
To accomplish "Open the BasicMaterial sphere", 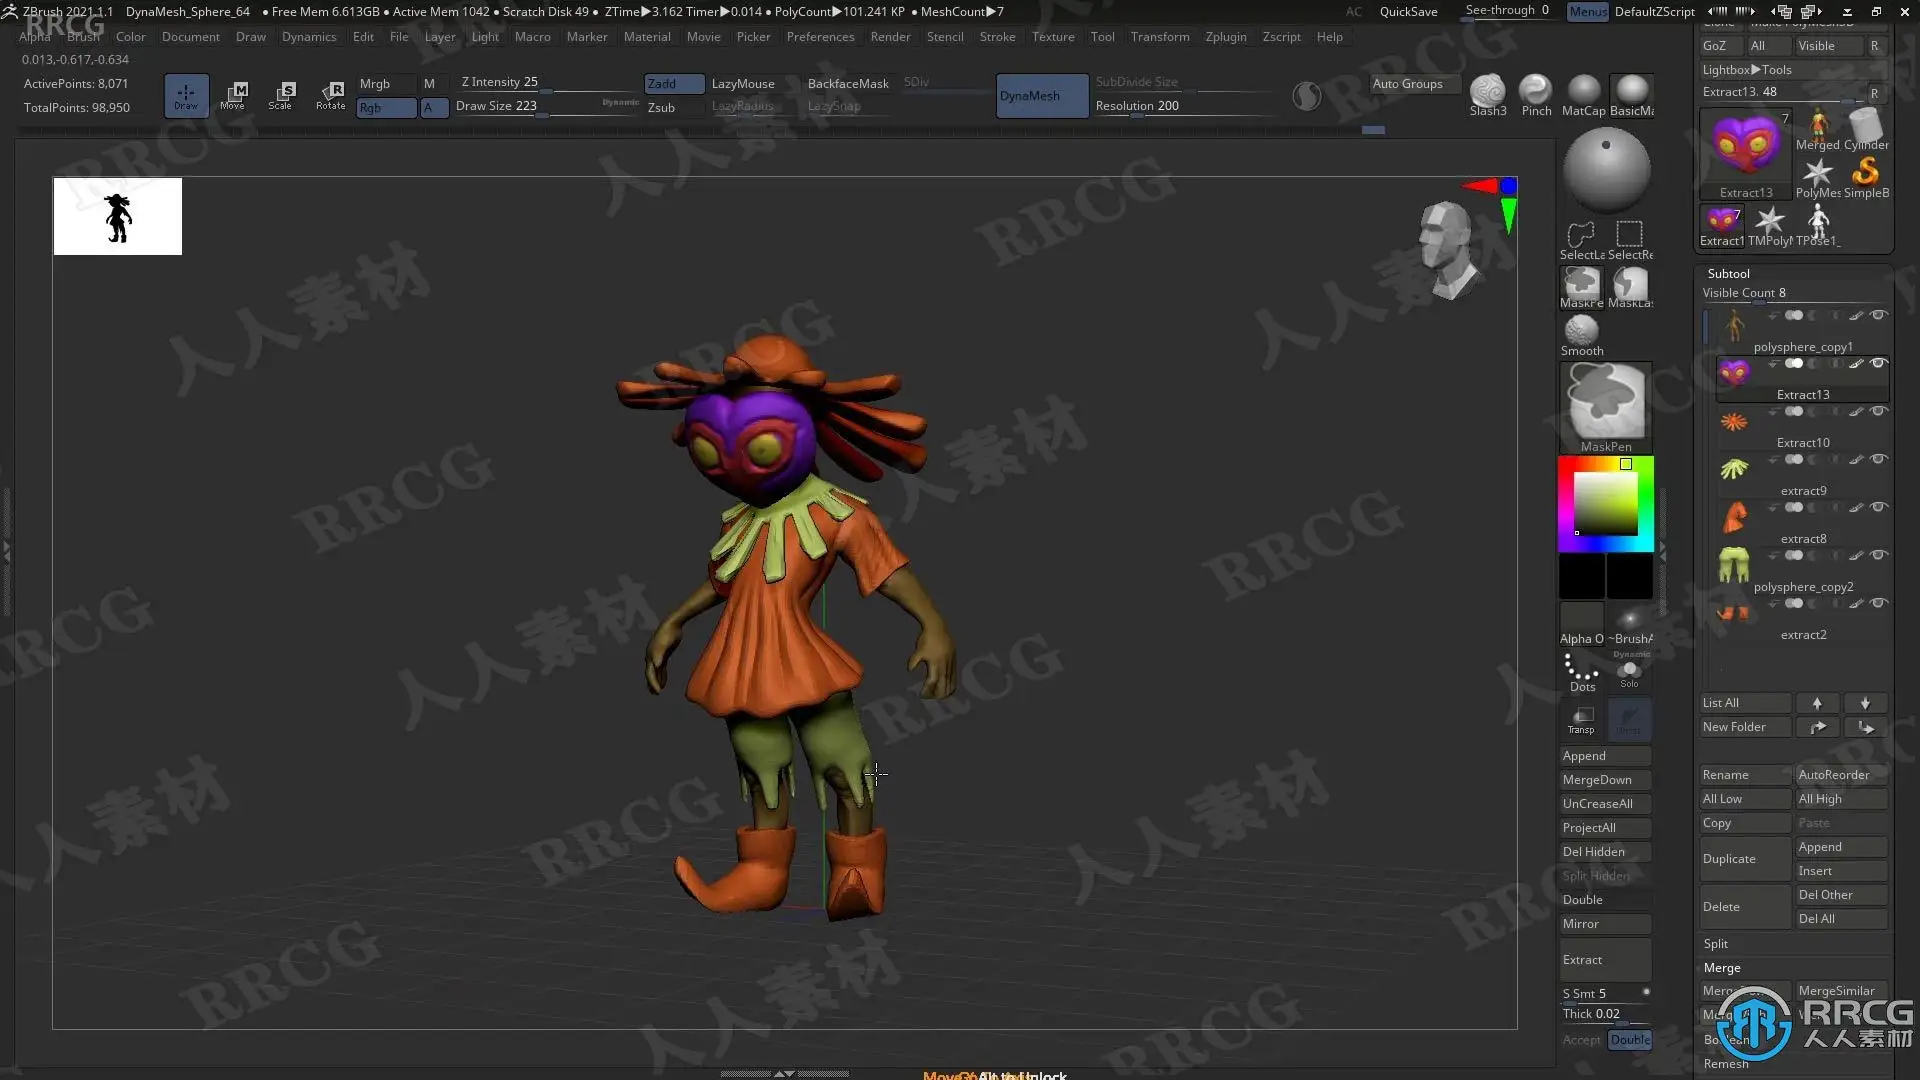I will [x=1632, y=96].
